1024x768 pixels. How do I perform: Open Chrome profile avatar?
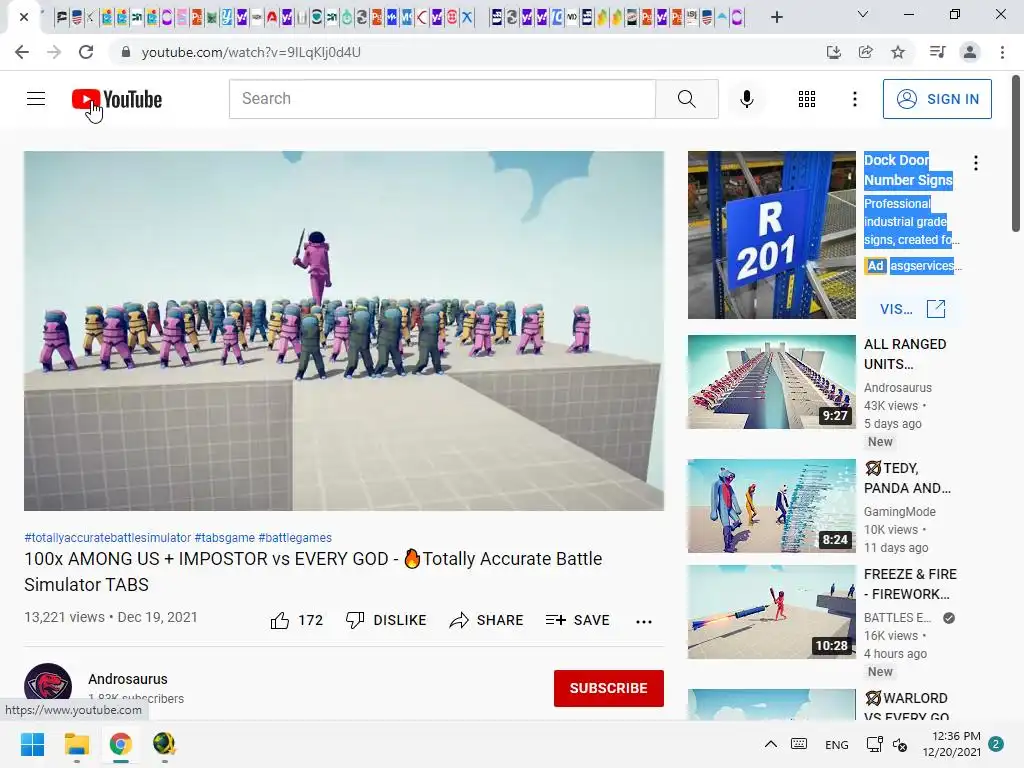pyautogui.click(x=970, y=52)
